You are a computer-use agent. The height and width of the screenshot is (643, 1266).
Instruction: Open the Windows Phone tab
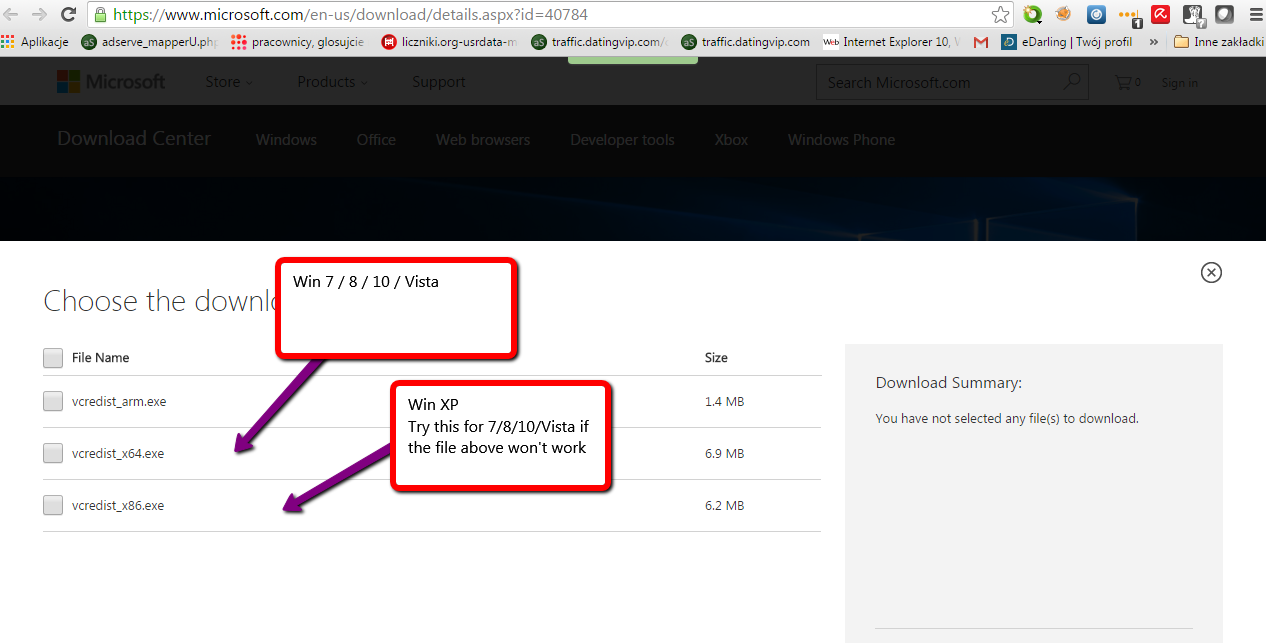point(841,140)
